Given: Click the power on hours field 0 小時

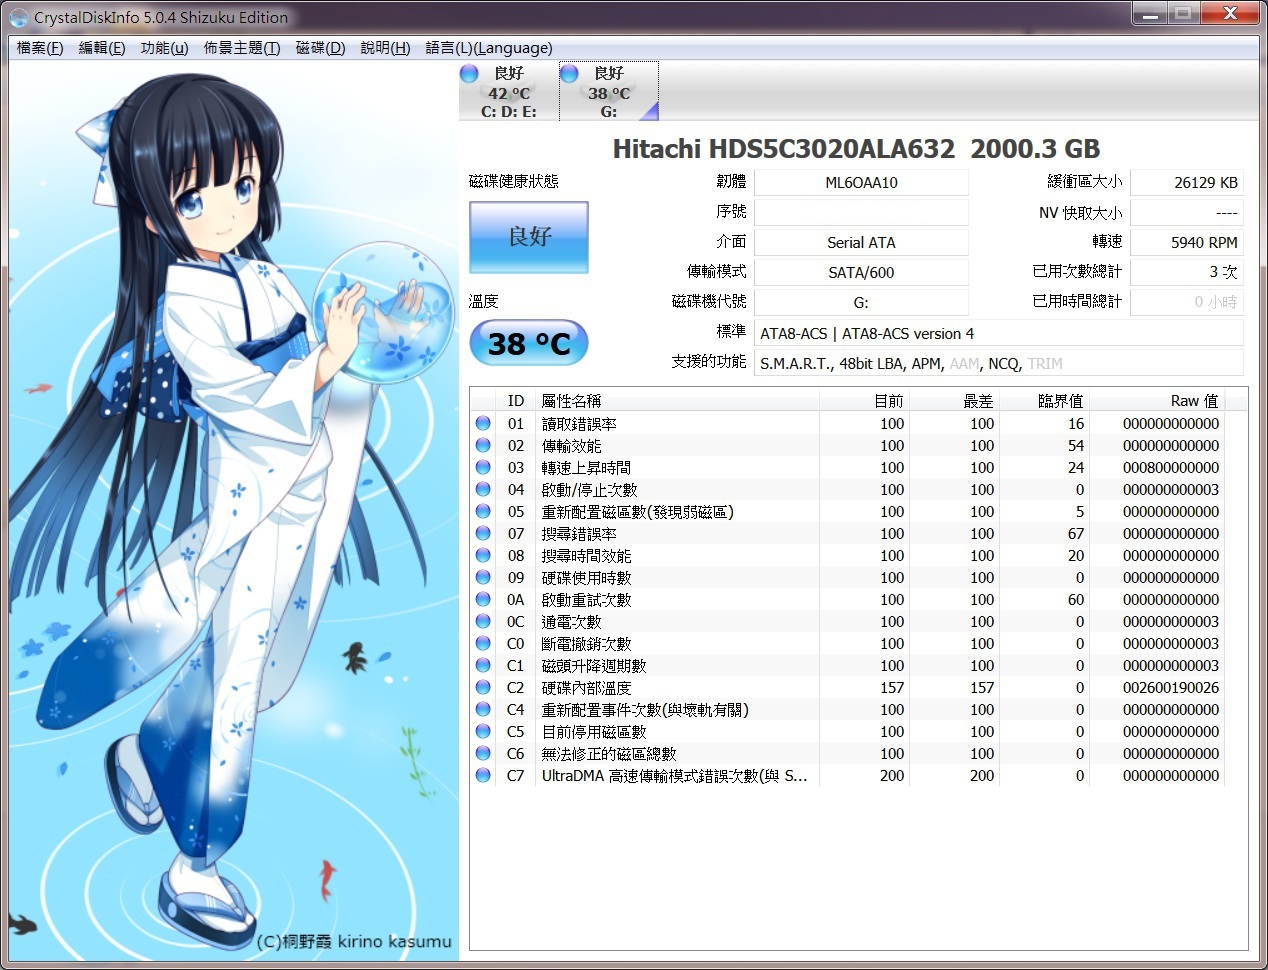Looking at the screenshot, I should (1187, 302).
